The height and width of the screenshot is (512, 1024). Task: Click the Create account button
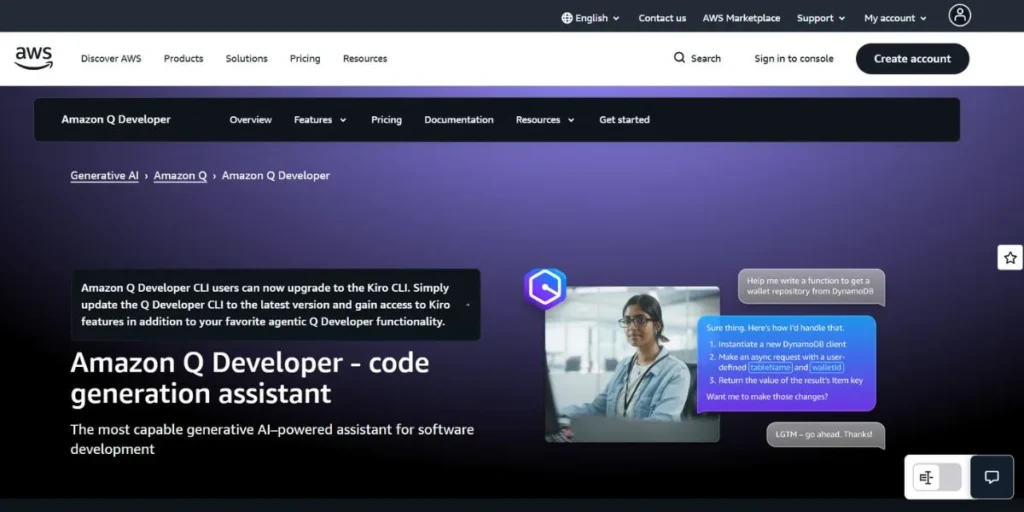[x=912, y=59]
